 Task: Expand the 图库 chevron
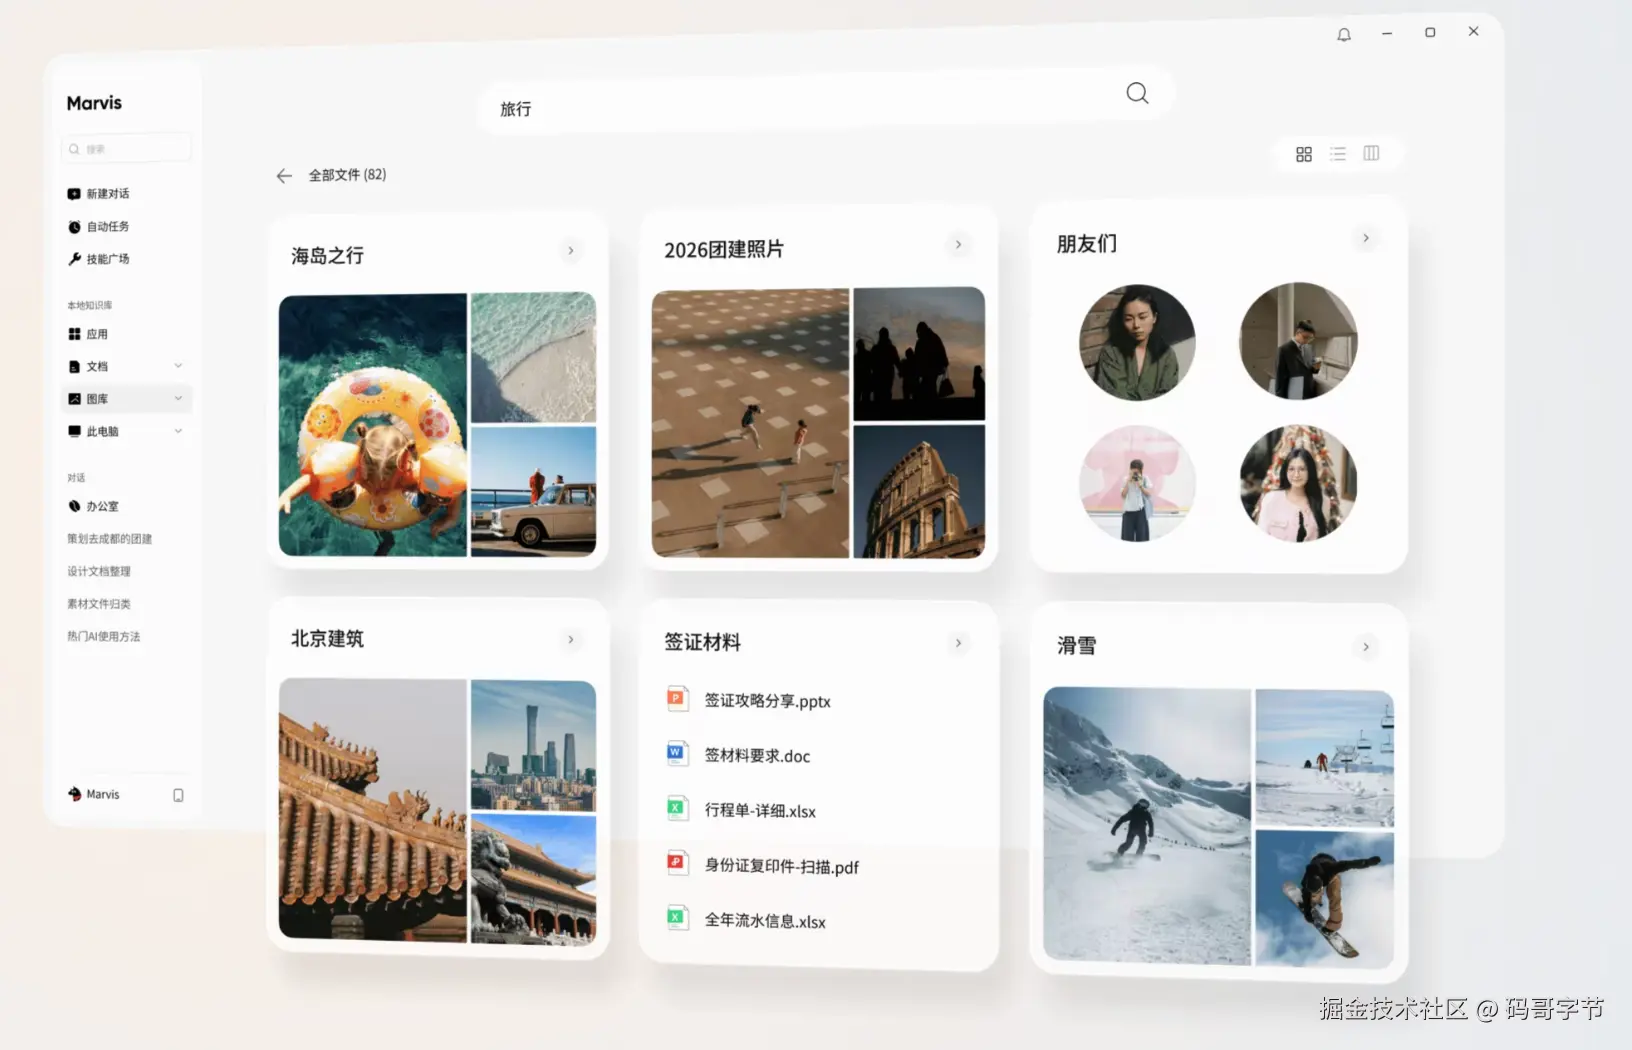178,398
